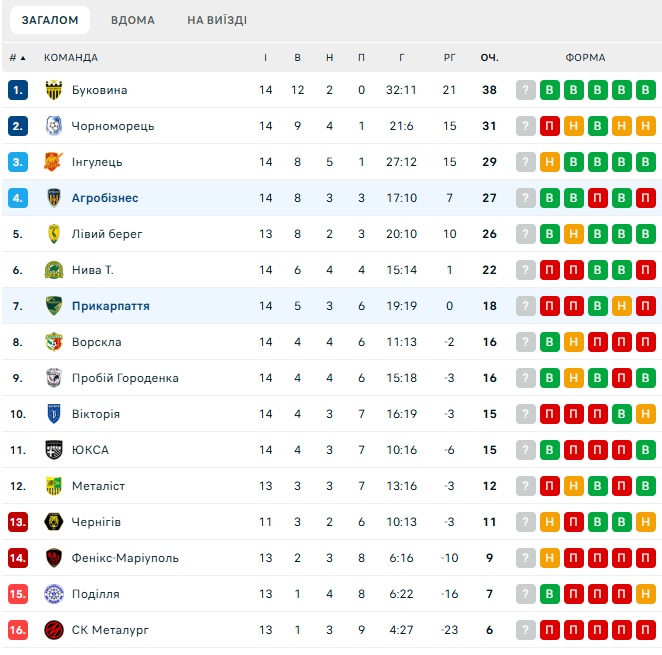Click the СК Металург club crest
Image resolution: width=662 pixels, height=655 pixels.
(54, 630)
